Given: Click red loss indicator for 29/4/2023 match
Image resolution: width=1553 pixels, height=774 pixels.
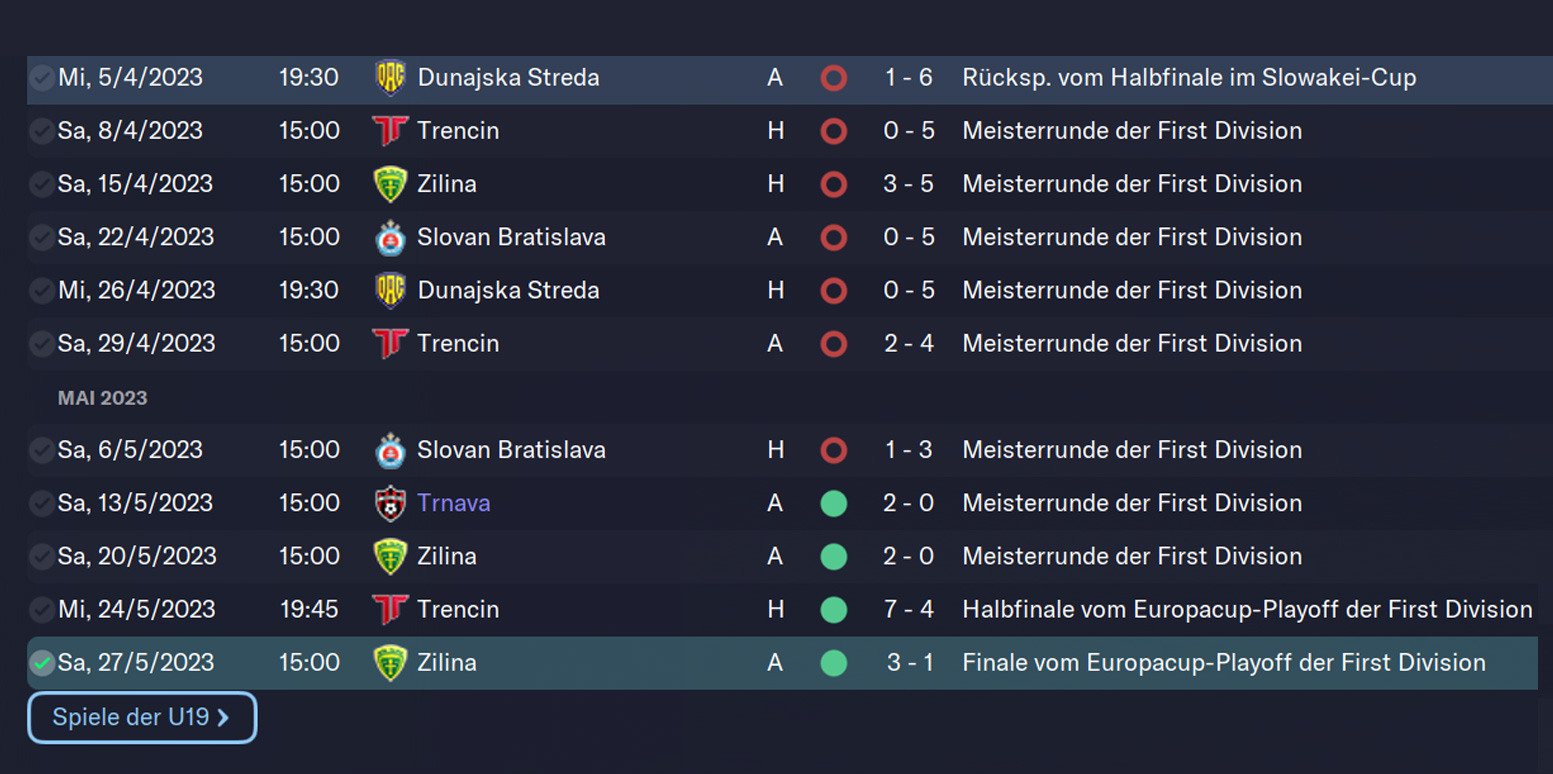Looking at the screenshot, I should pyautogui.click(x=833, y=344).
